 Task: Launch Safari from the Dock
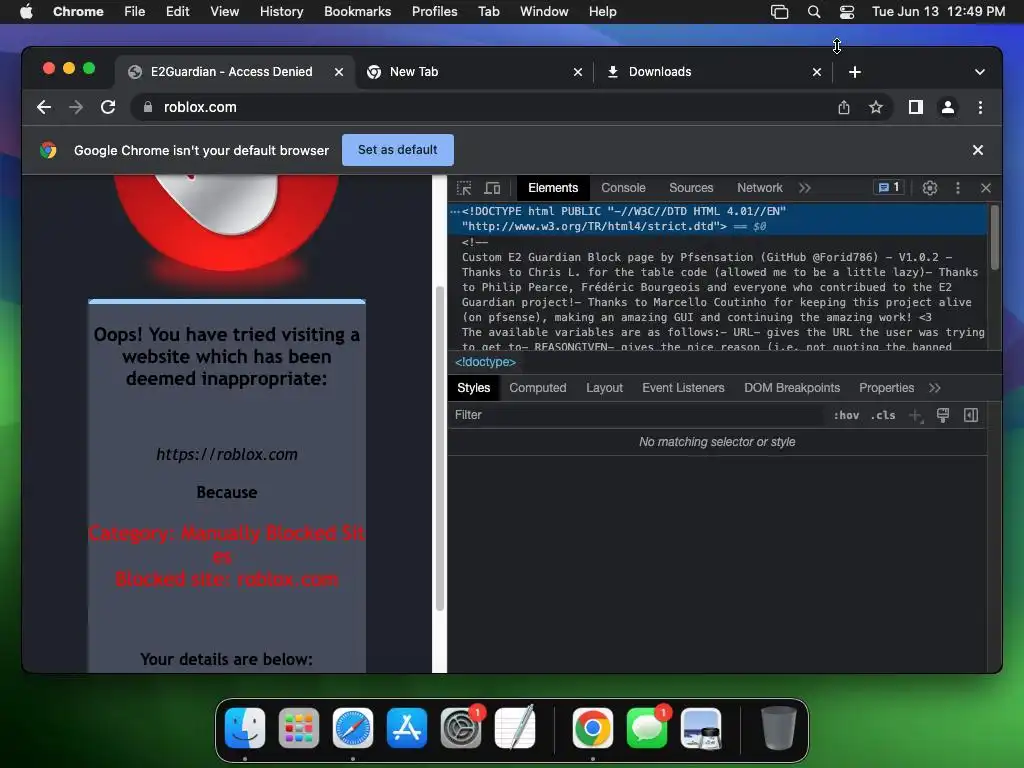pos(353,728)
